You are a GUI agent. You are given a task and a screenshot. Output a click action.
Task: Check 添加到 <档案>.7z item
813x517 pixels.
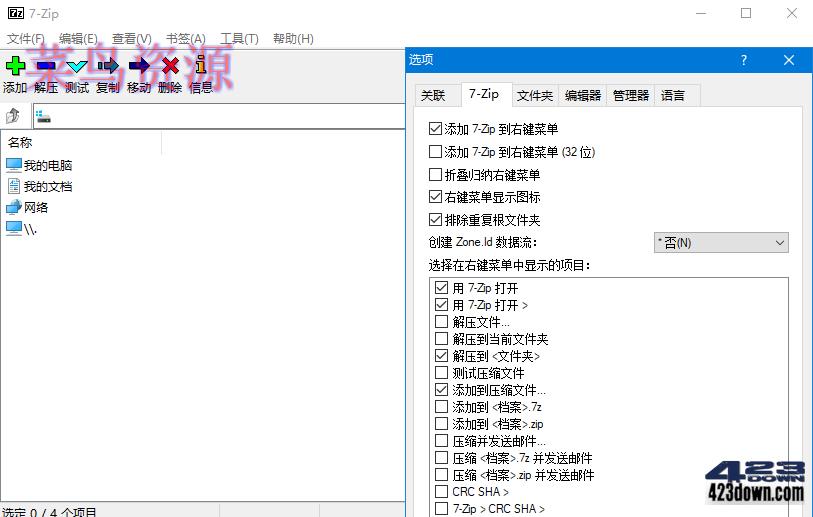pyautogui.click(x=441, y=407)
